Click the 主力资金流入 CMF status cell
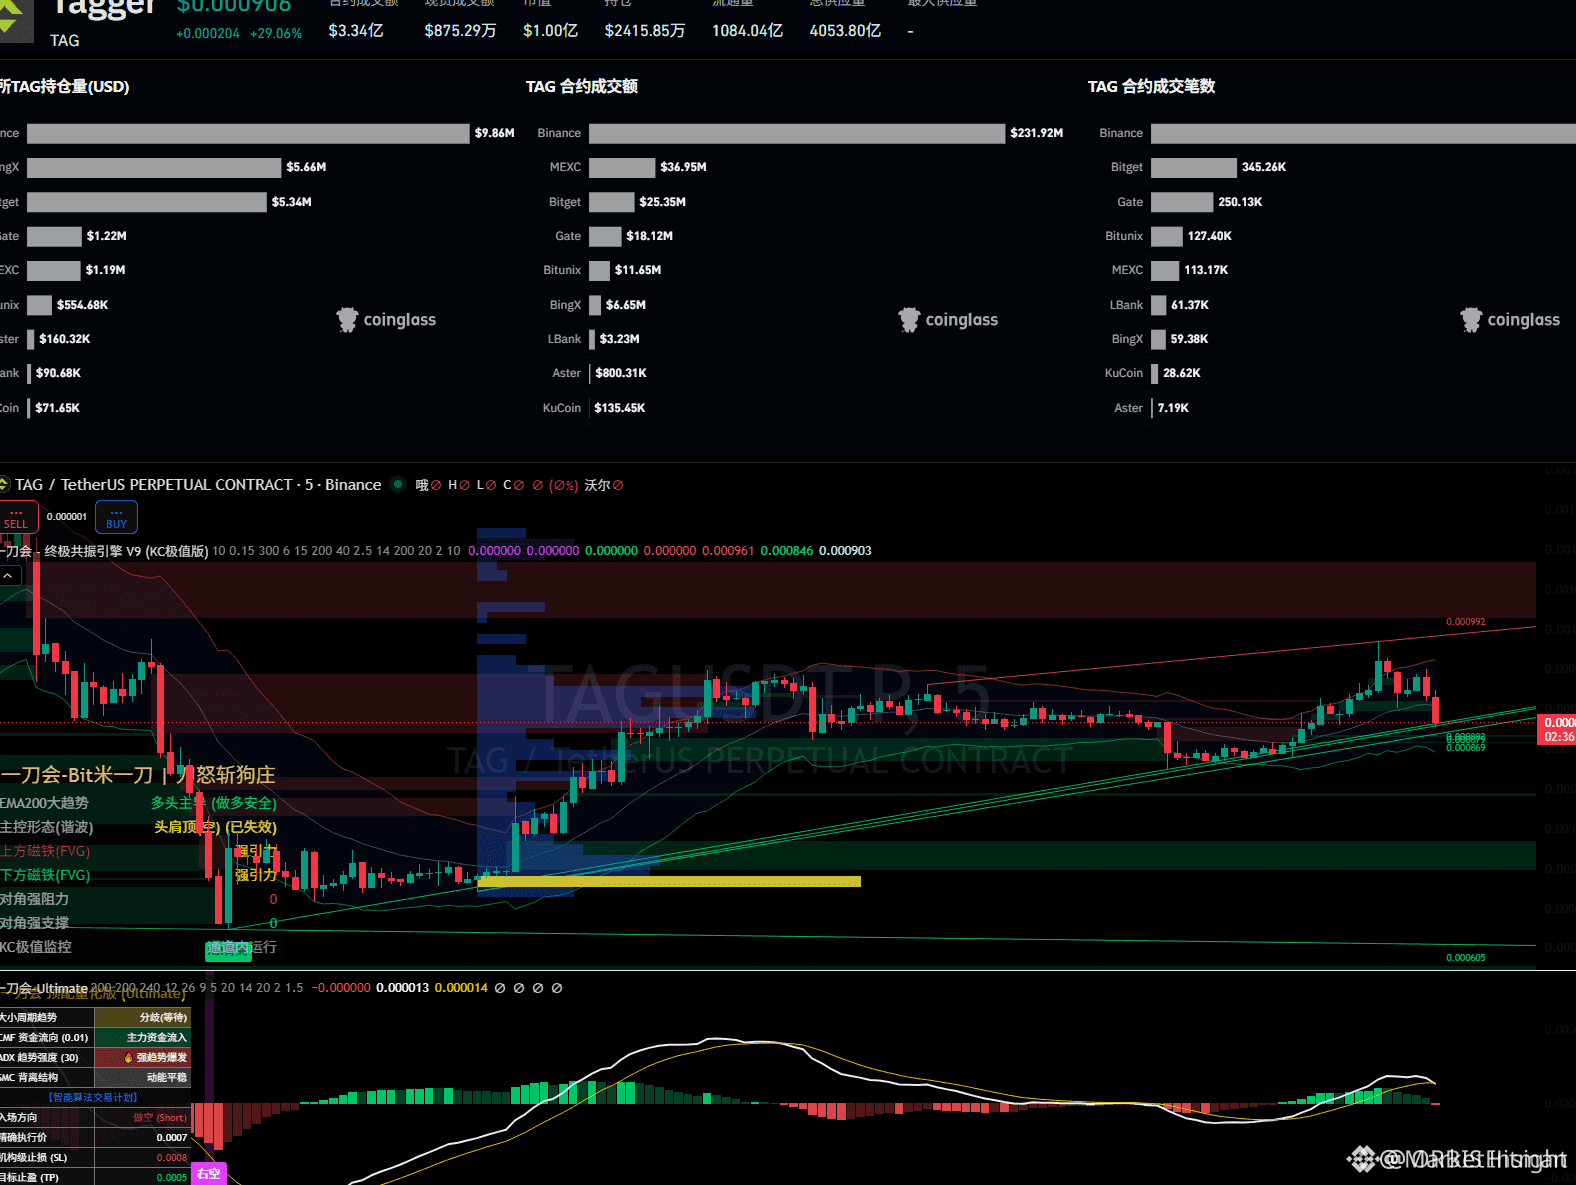The width and height of the screenshot is (1576, 1185). (x=142, y=1037)
